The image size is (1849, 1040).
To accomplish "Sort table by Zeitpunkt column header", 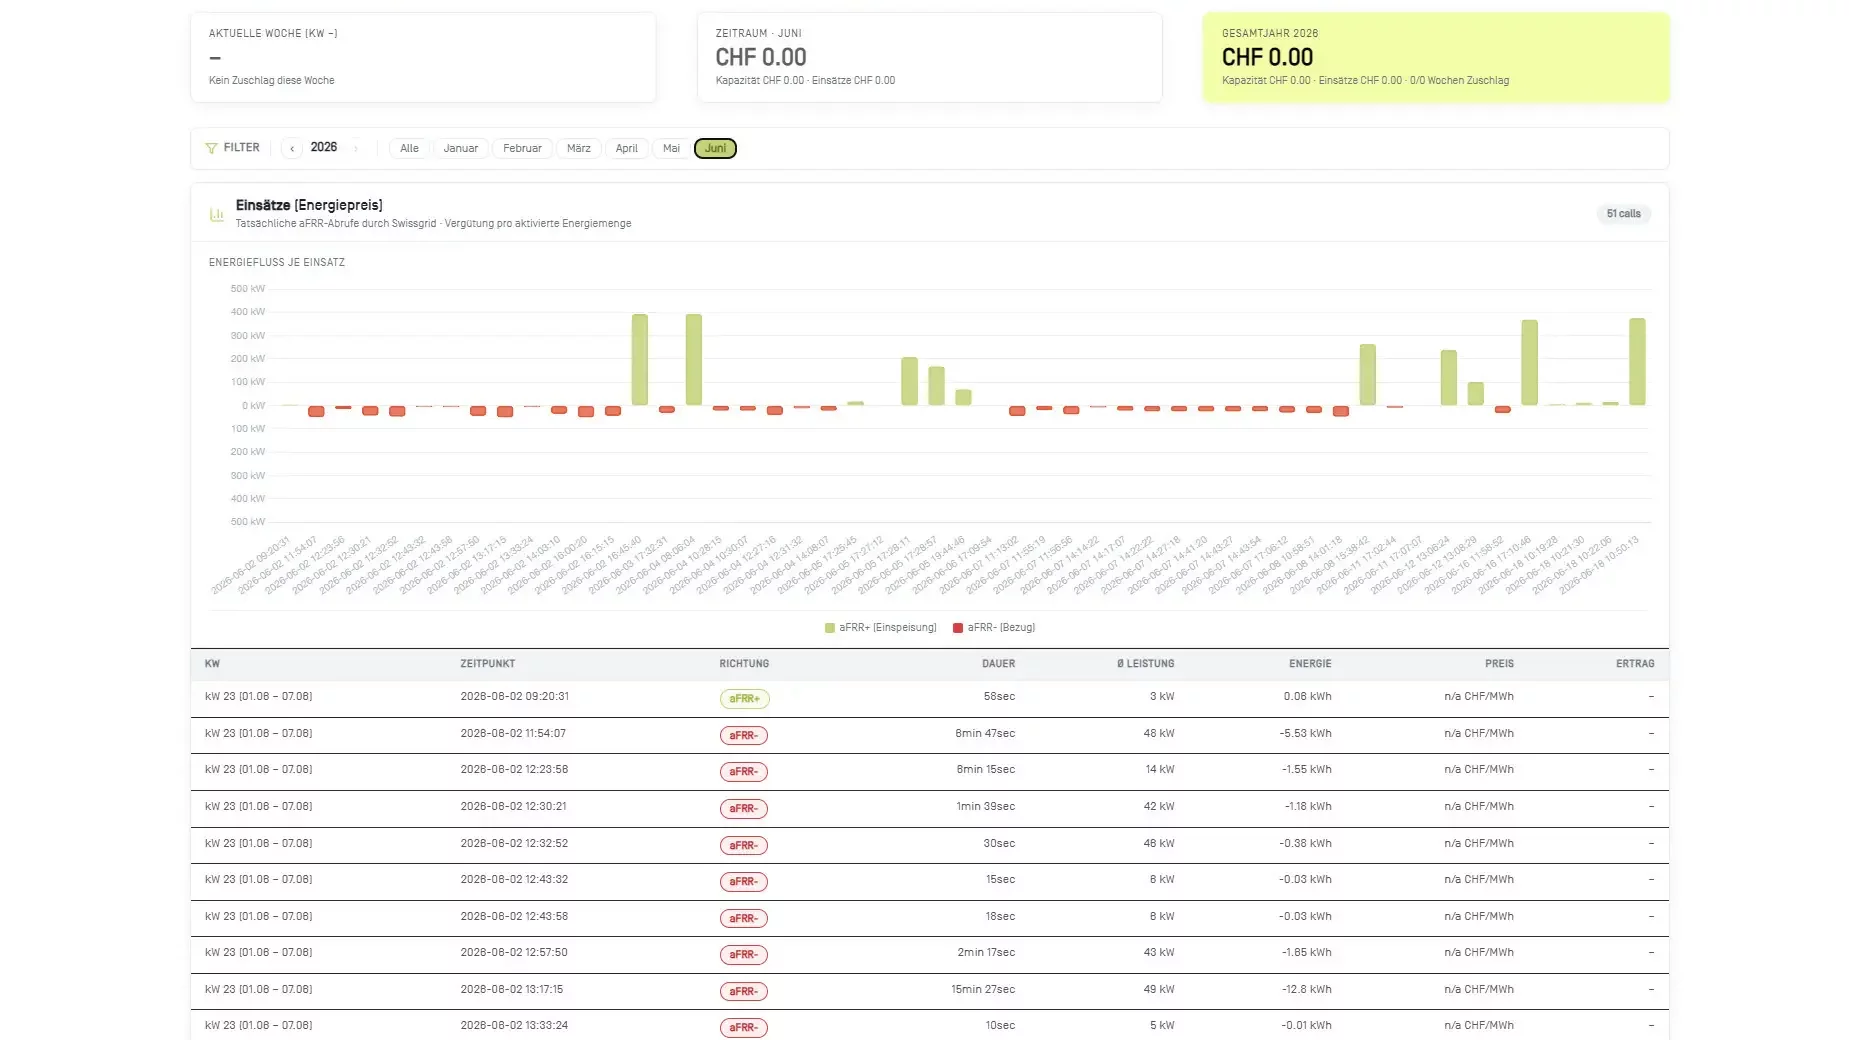I will 488,664.
